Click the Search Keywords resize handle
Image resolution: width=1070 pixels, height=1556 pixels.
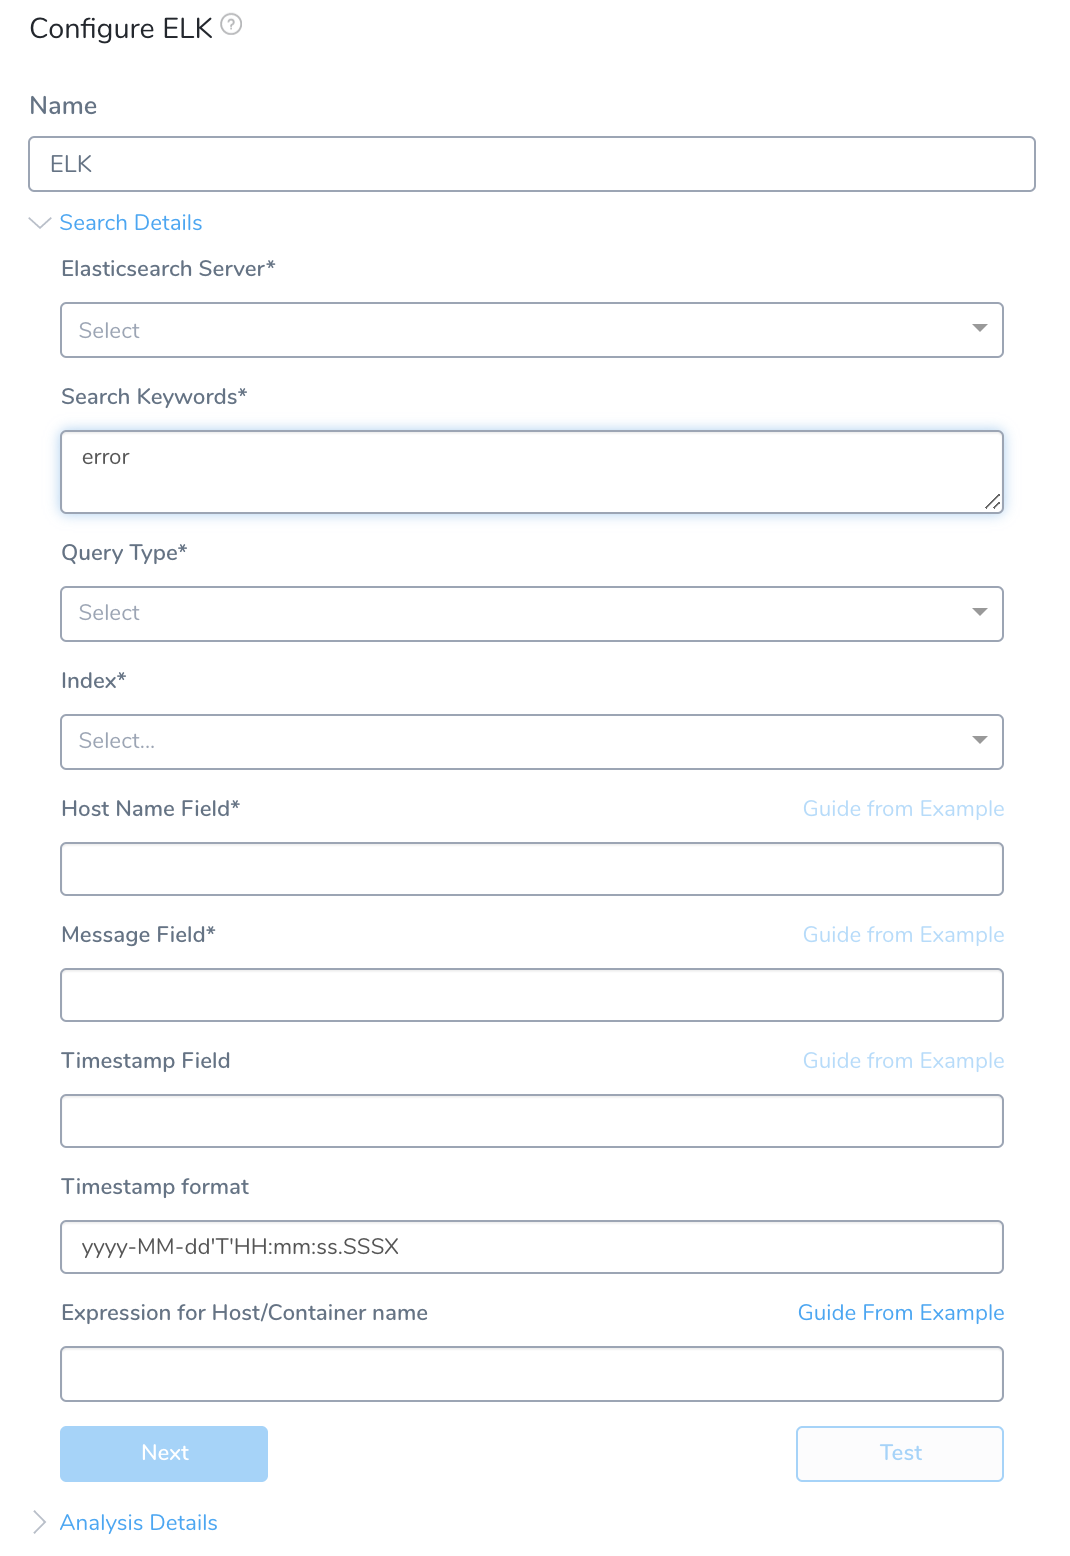992,502
